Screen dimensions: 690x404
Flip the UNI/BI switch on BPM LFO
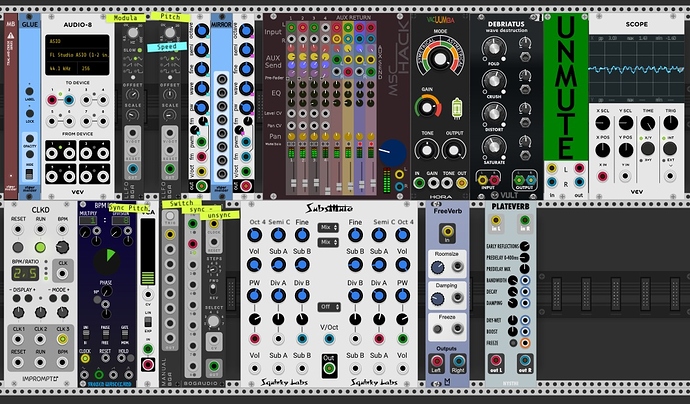(x=86, y=335)
